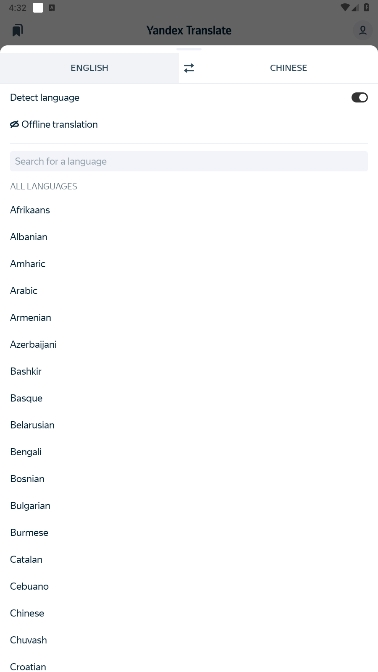This screenshot has width=378, height=672.
Task: Tap the bottom sheet drag handle
Action: click(189, 49)
